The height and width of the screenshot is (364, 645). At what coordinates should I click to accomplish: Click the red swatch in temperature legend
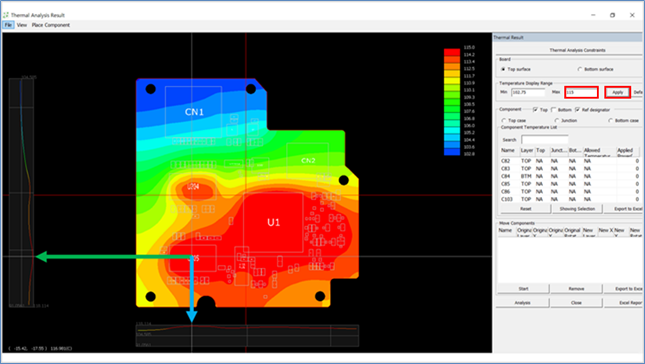452,52
